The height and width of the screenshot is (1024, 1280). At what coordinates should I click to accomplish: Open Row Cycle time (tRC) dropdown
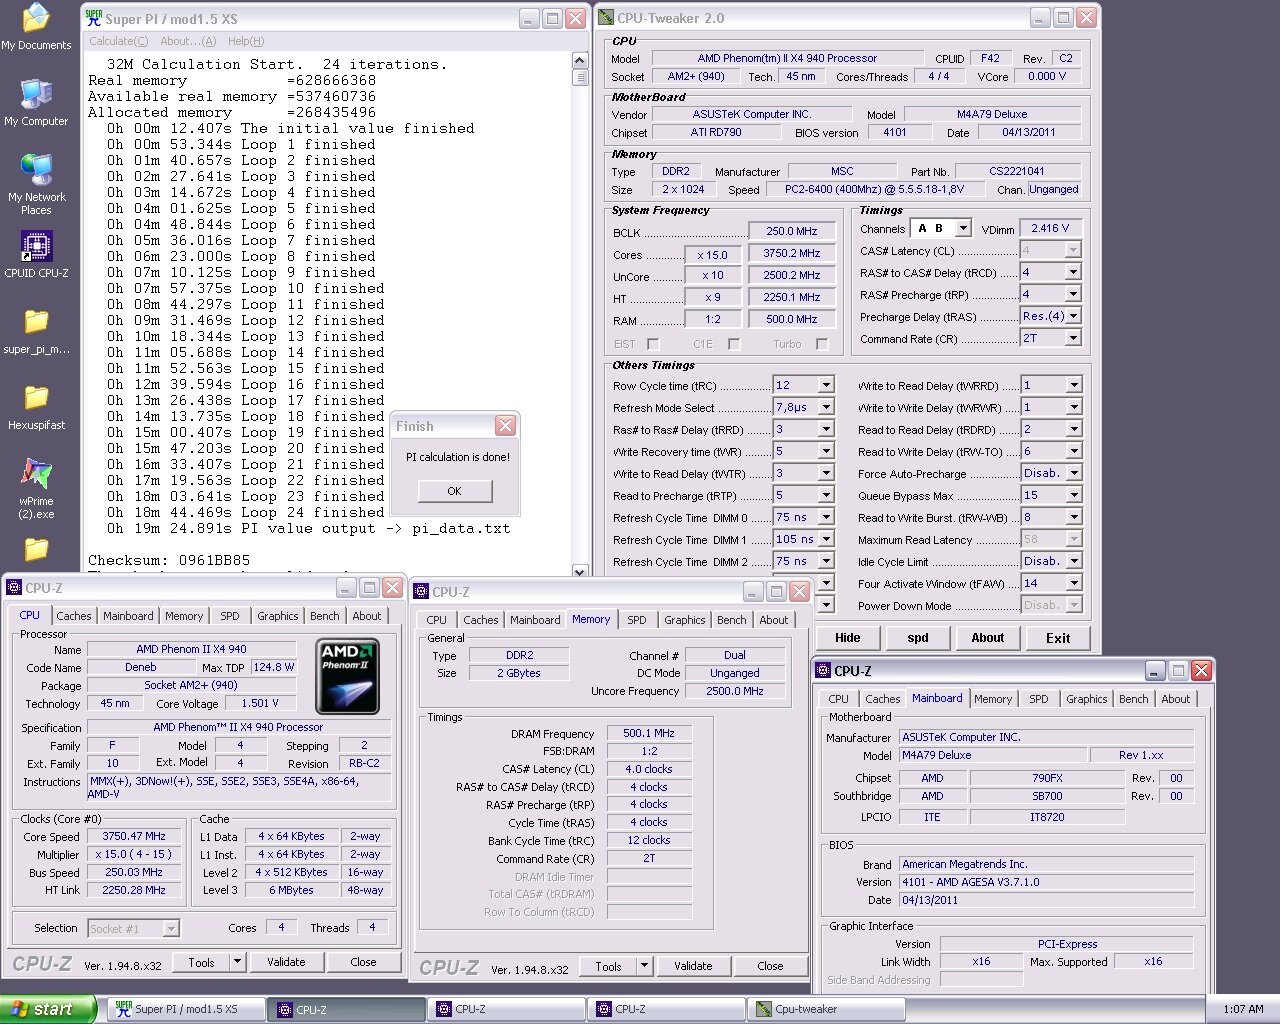pos(826,385)
